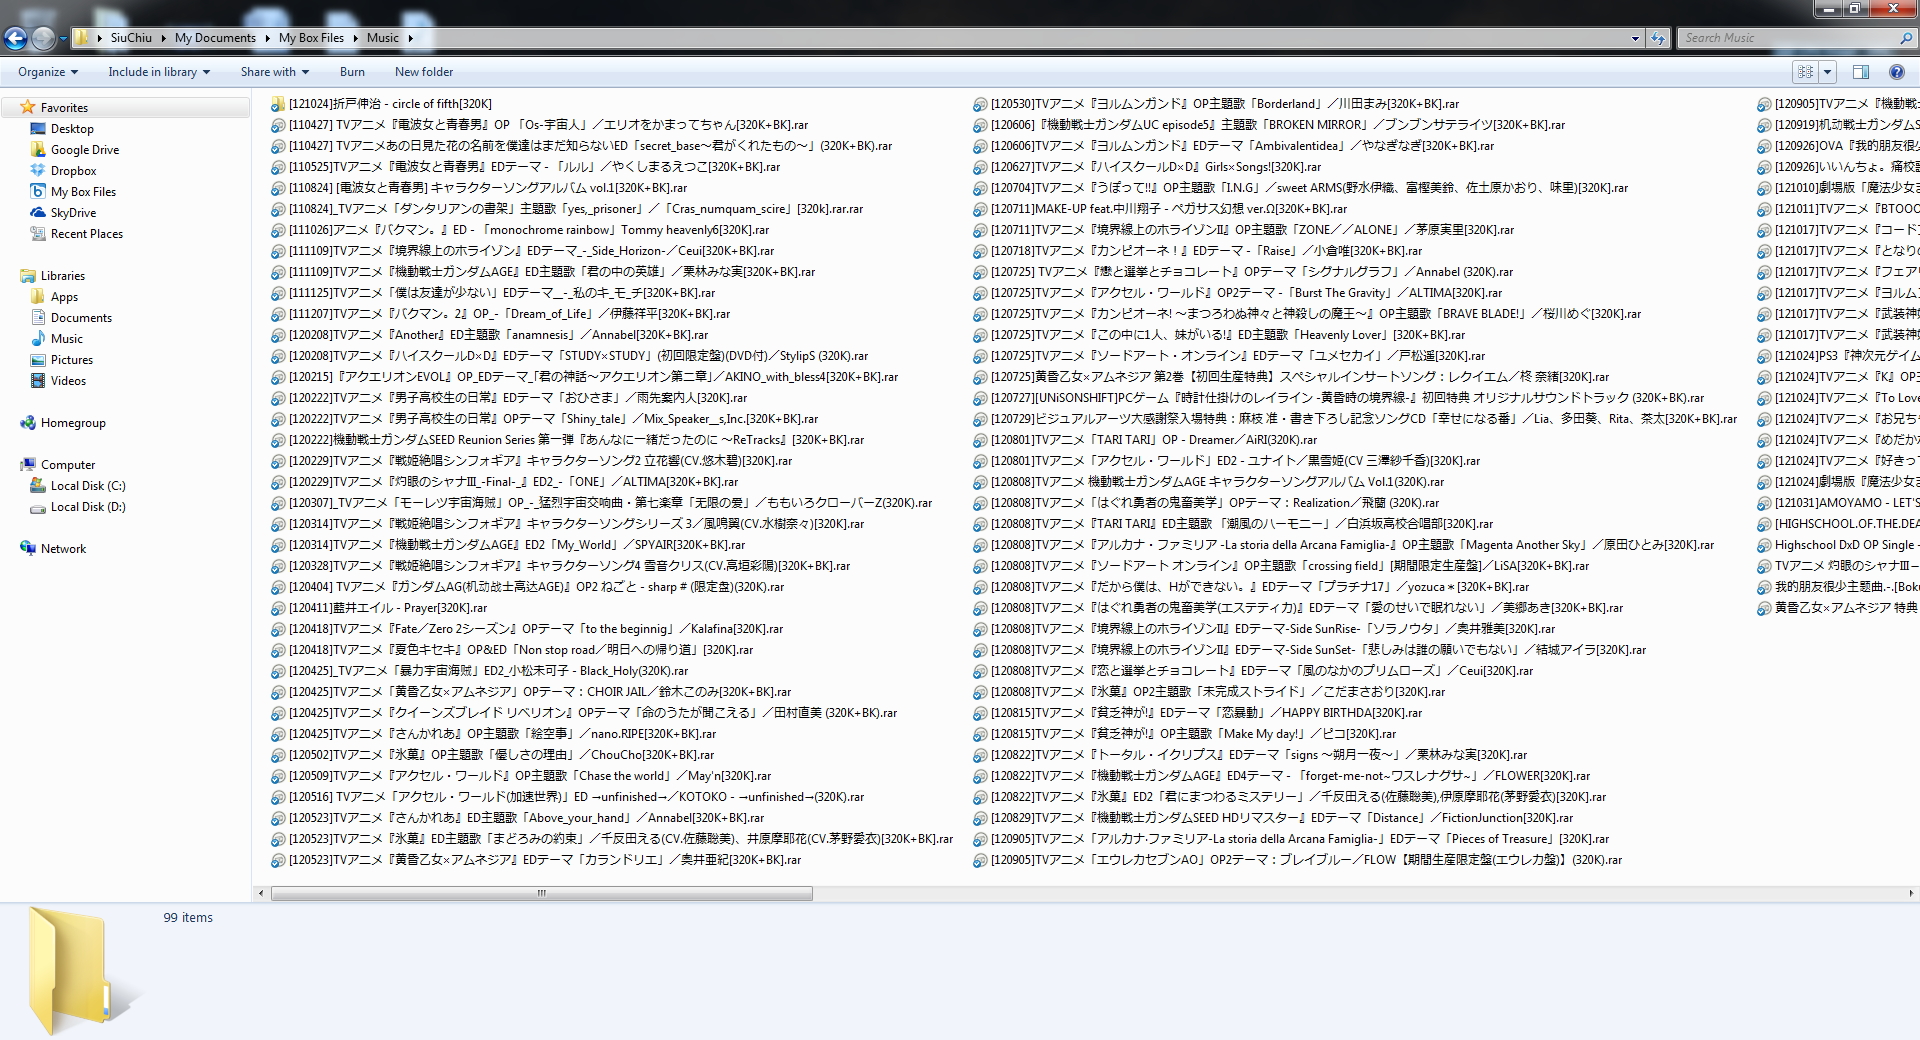Click the New folder button
This screenshot has height=1040, width=1920.
coord(423,72)
